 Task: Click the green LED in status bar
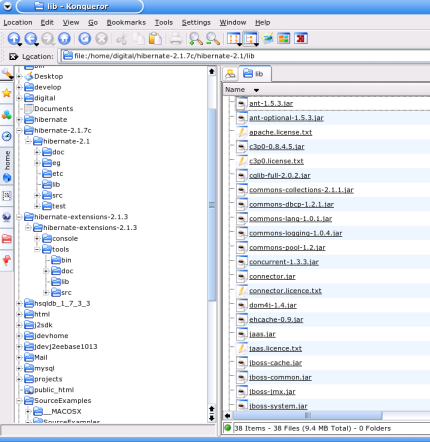(x=228, y=428)
